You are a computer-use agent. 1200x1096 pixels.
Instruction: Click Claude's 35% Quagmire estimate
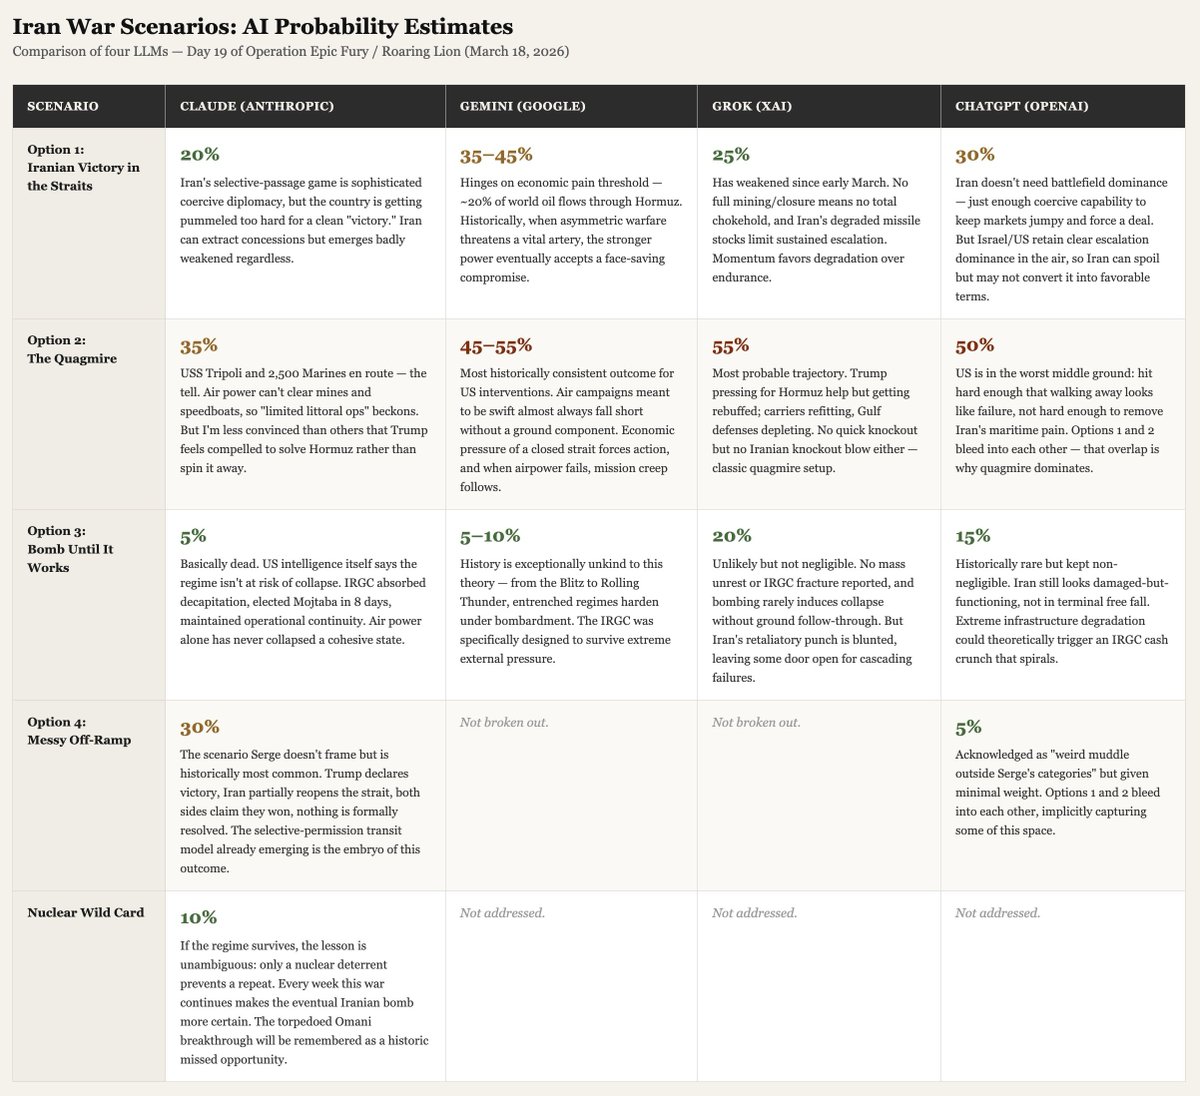(199, 346)
